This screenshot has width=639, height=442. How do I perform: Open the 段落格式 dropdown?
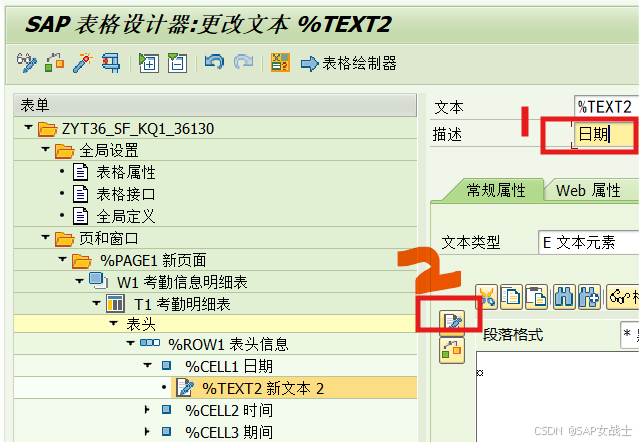[630, 335]
